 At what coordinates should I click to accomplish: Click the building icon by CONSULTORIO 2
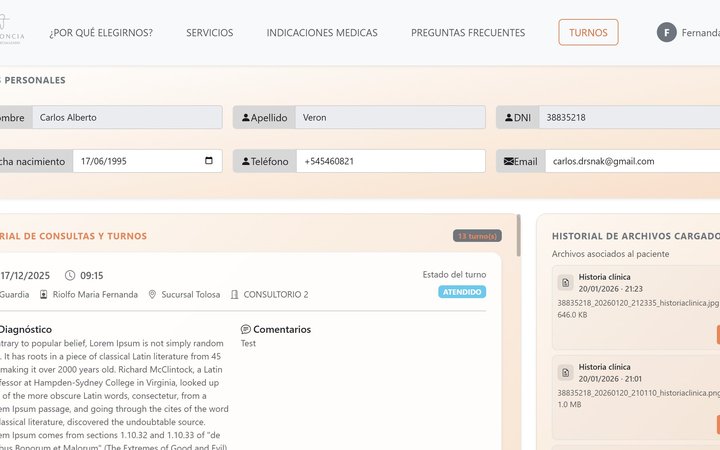pyautogui.click(x=234, y=295)
